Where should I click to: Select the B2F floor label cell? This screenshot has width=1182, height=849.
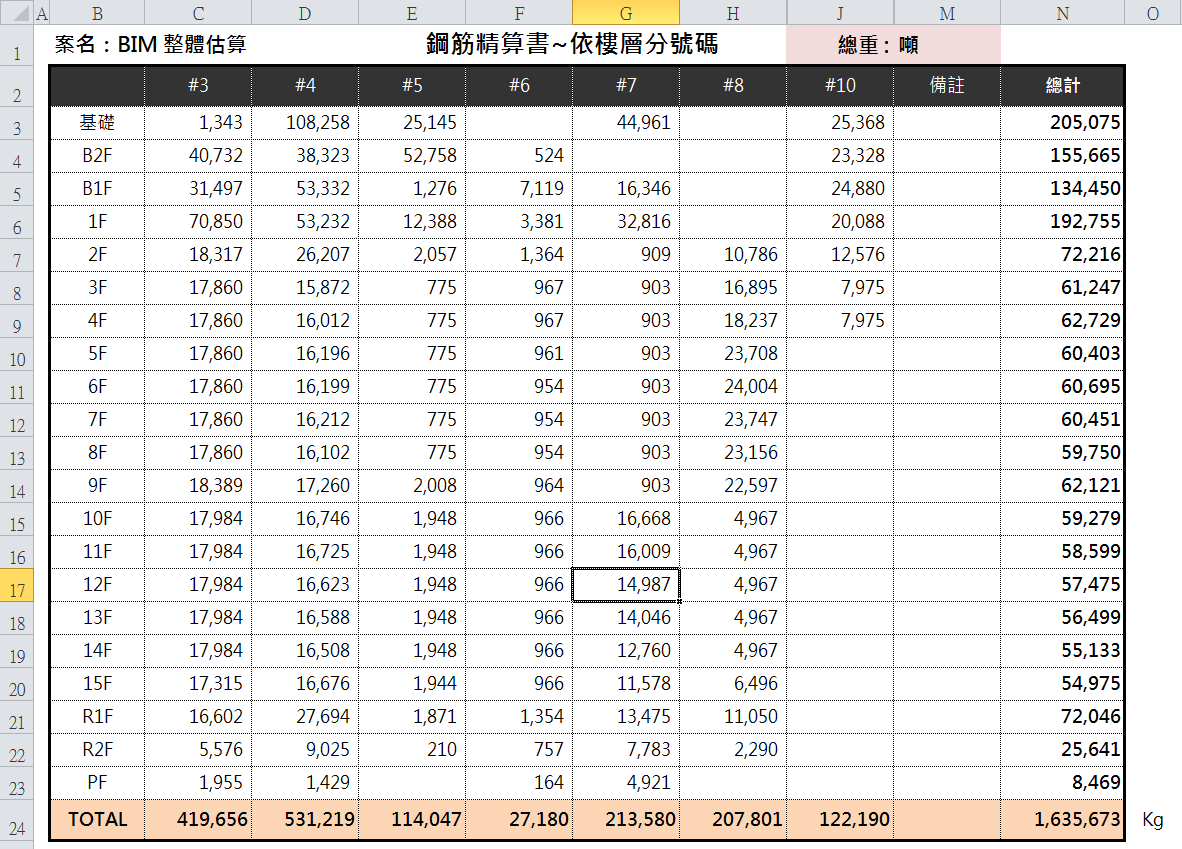point(95,154)
